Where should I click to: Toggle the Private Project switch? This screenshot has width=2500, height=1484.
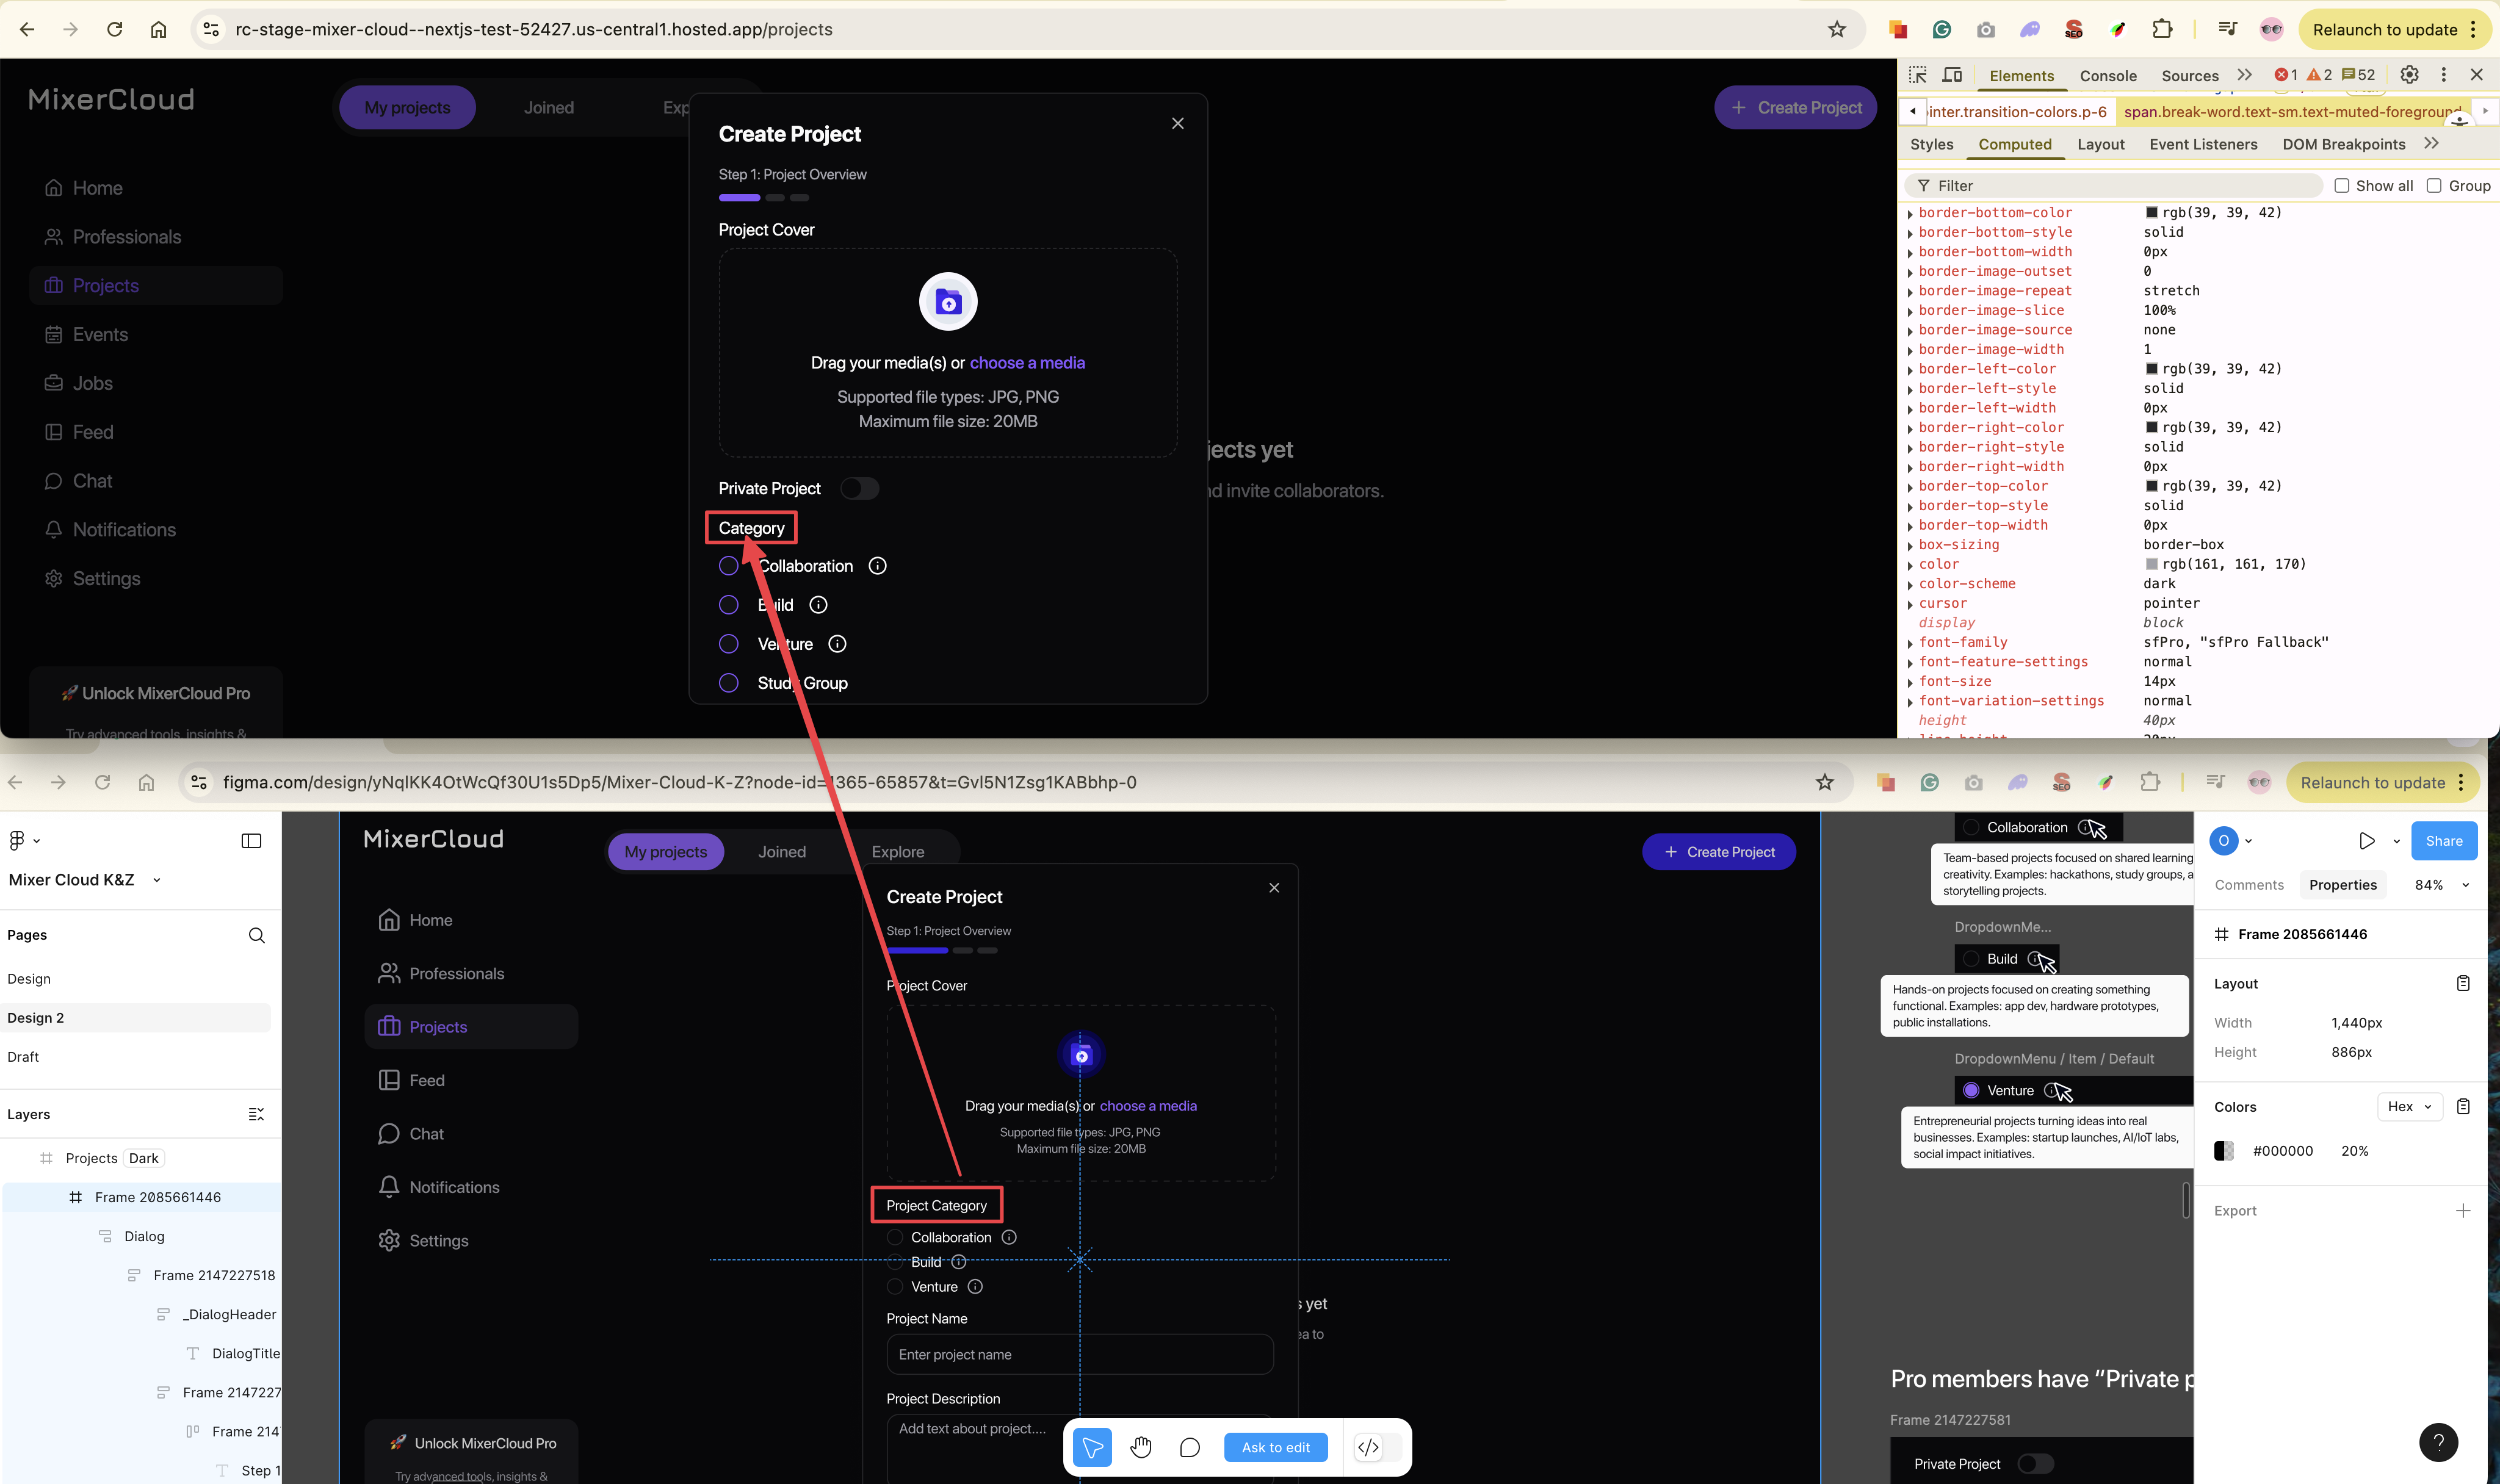(859, 489)
